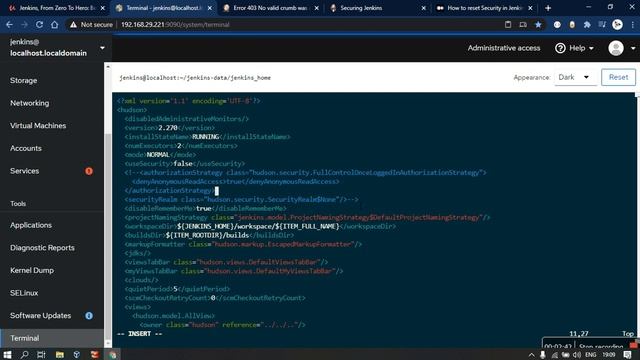Show hidden system tray icons

[x=531, y=355]
